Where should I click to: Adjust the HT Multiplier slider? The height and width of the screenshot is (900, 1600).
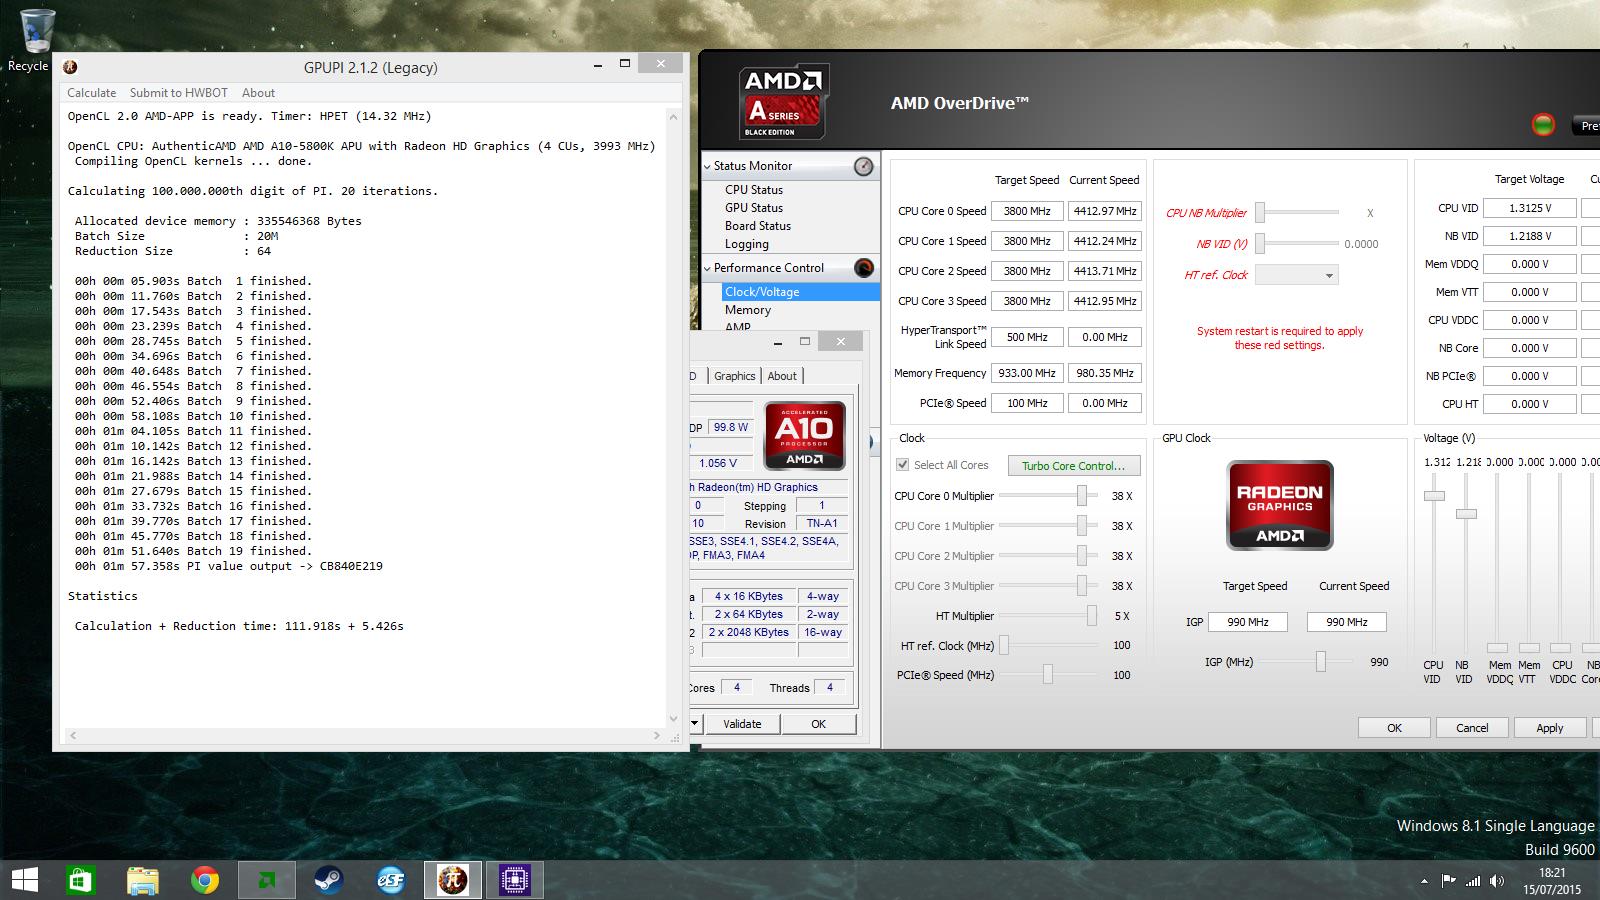1091,615
